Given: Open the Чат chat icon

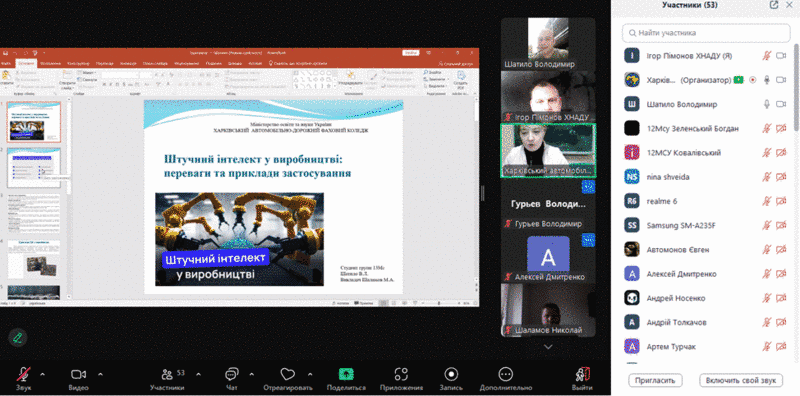Looking at the screenshot, I should (232, 375).
